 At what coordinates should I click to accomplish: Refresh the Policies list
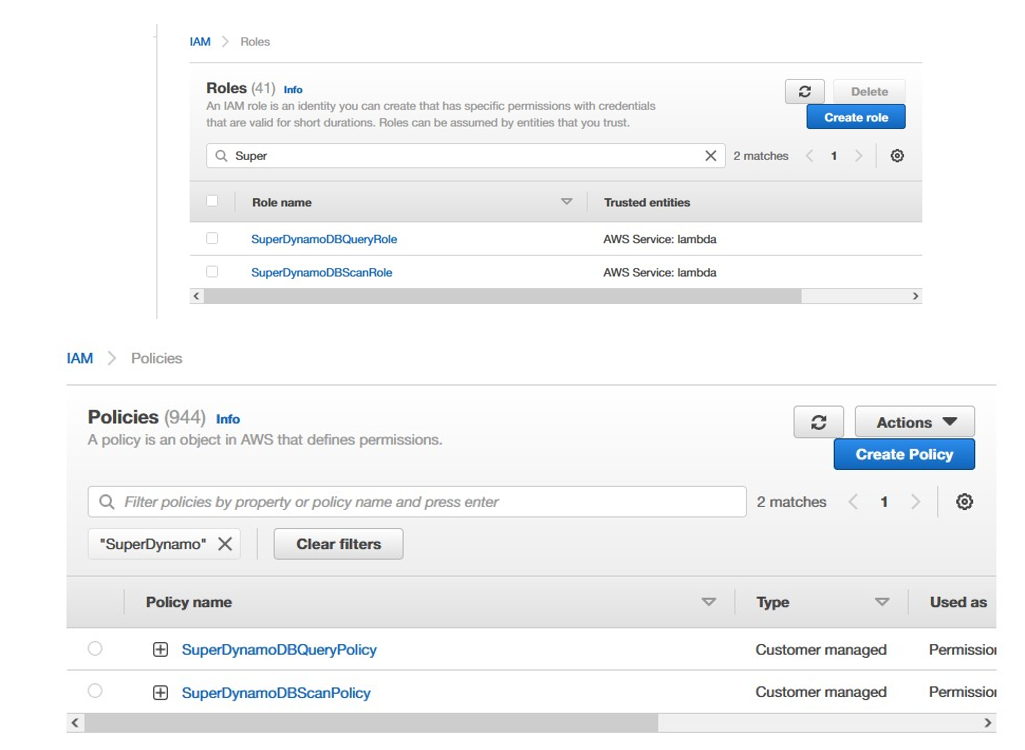tap(818, 422)
